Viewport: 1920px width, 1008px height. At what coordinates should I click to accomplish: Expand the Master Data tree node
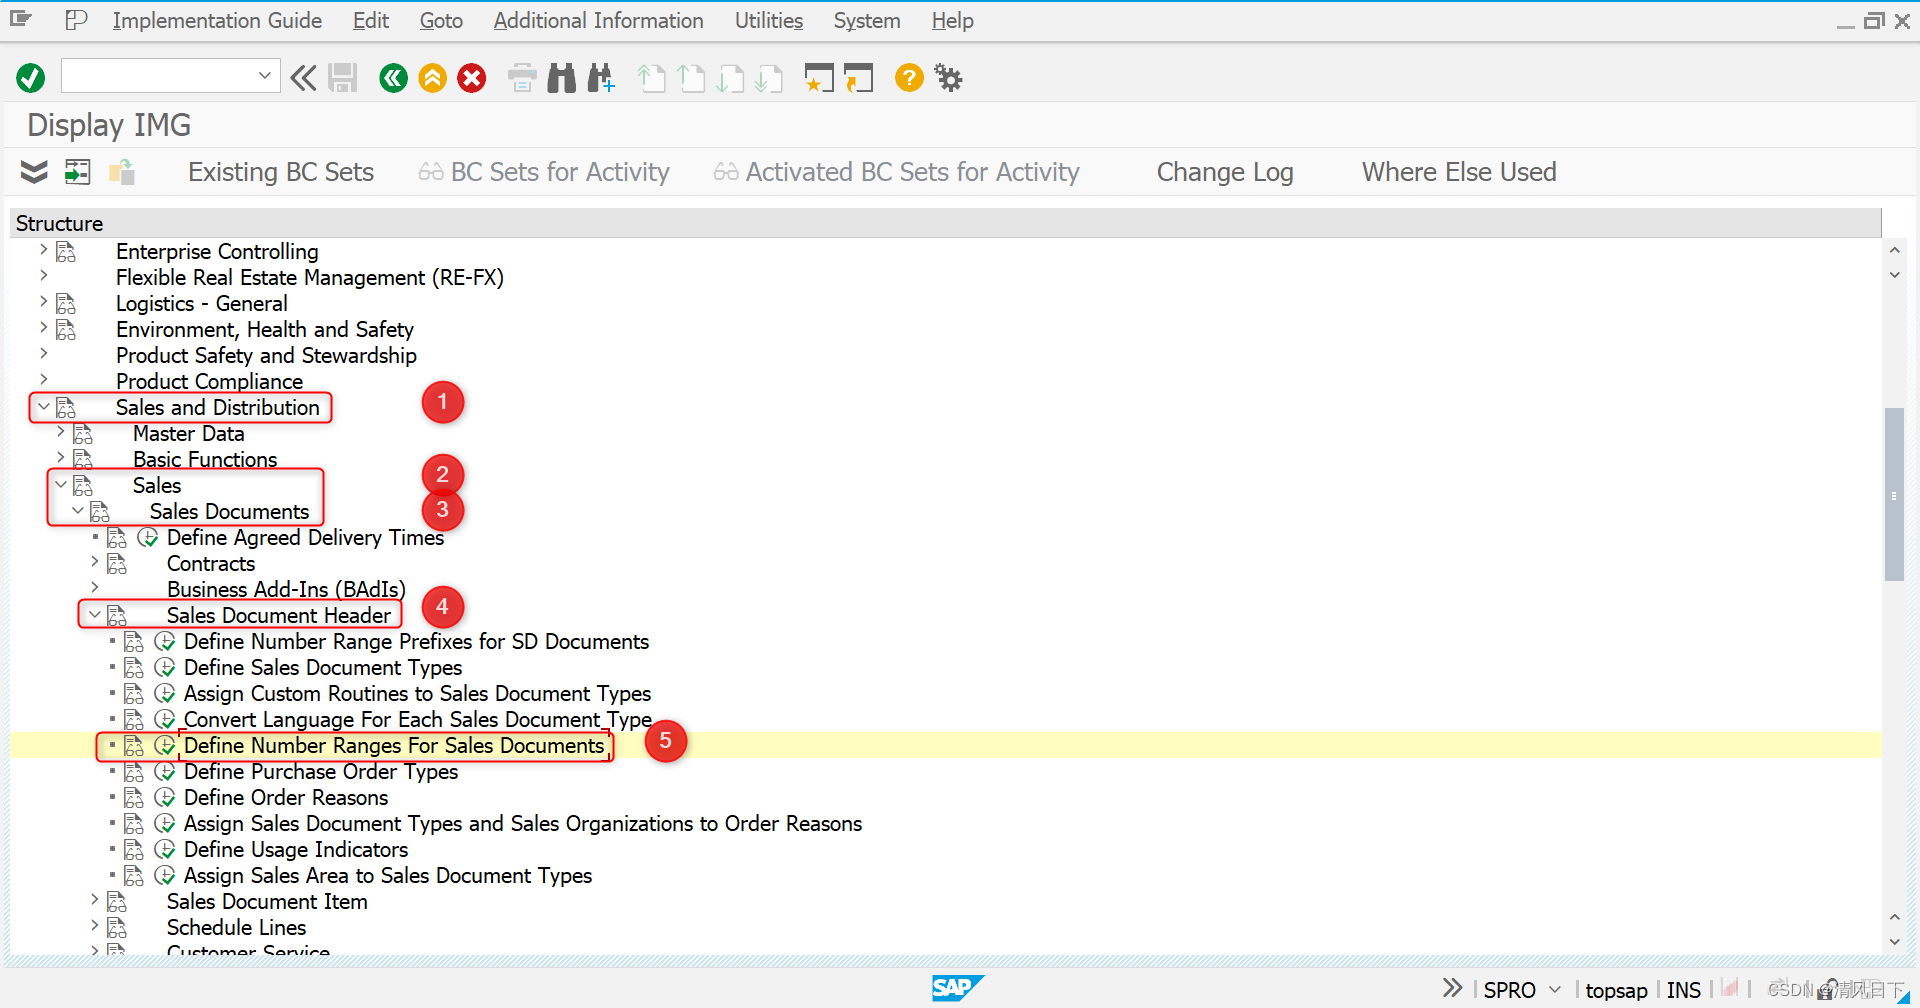pyautogui.click(x=59, y=433)
